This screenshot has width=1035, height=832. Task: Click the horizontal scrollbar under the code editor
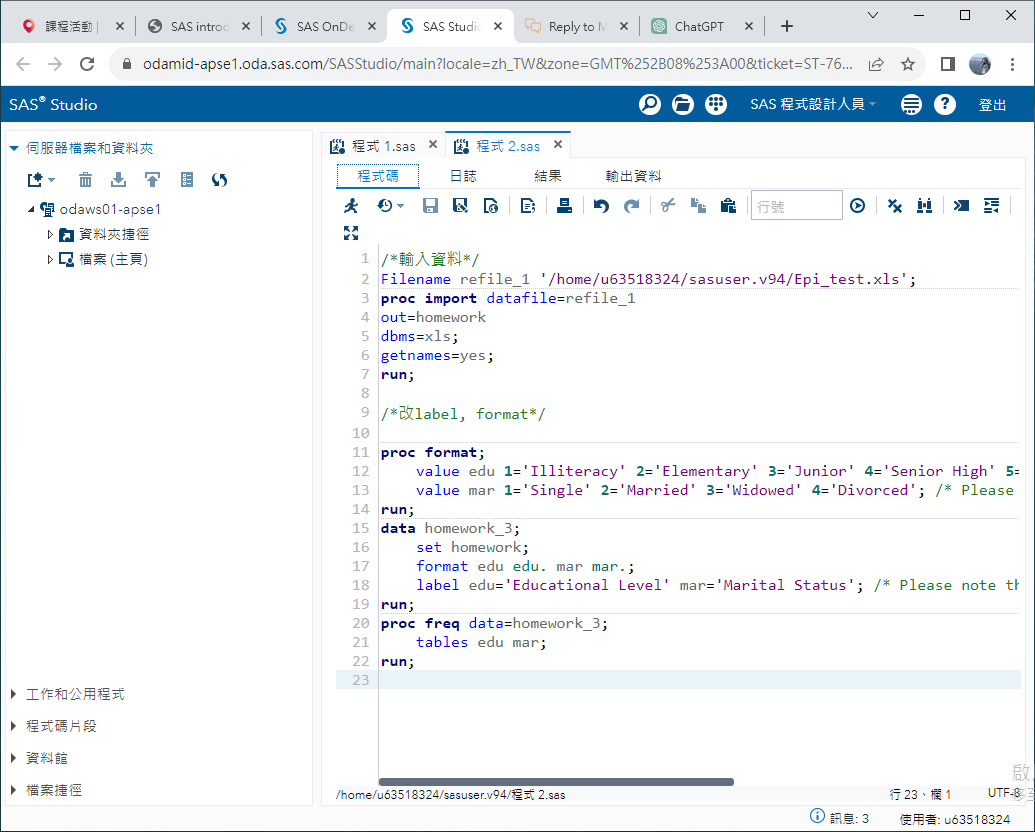click(x=556, y=782)
